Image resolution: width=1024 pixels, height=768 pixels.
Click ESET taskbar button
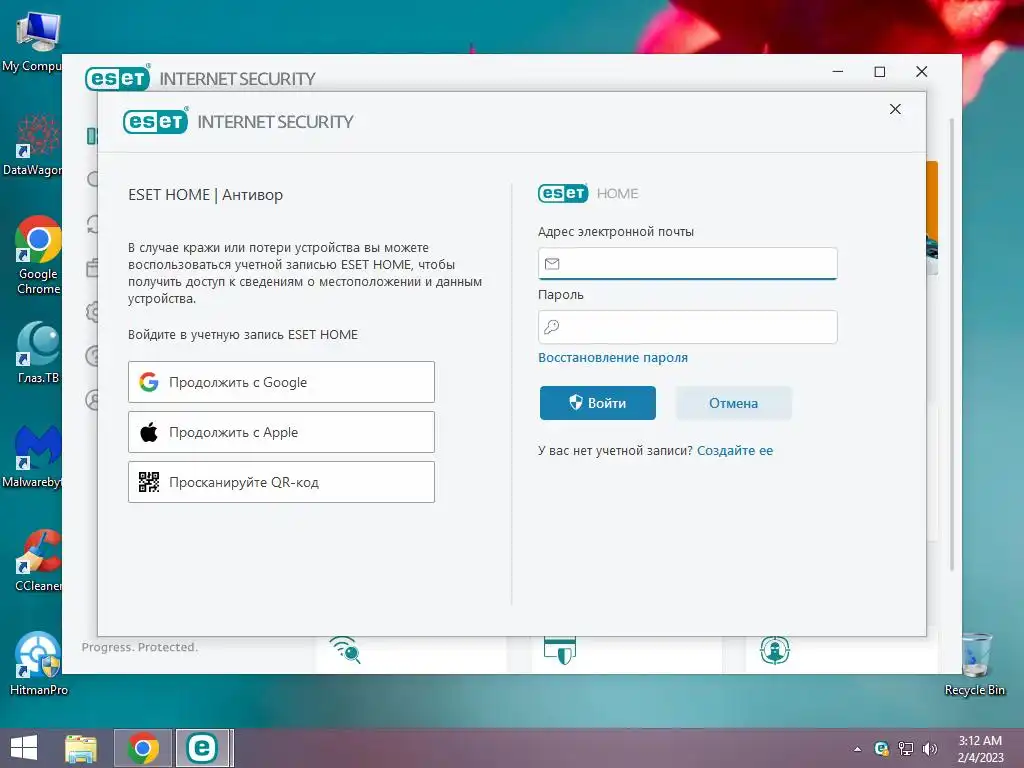(x=203, y=748)
